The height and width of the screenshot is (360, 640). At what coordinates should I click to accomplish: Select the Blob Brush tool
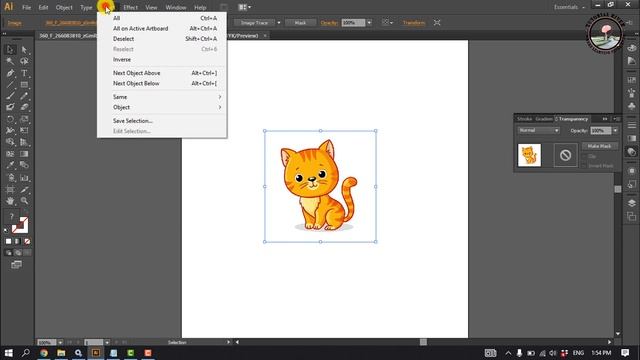(10, 107)
